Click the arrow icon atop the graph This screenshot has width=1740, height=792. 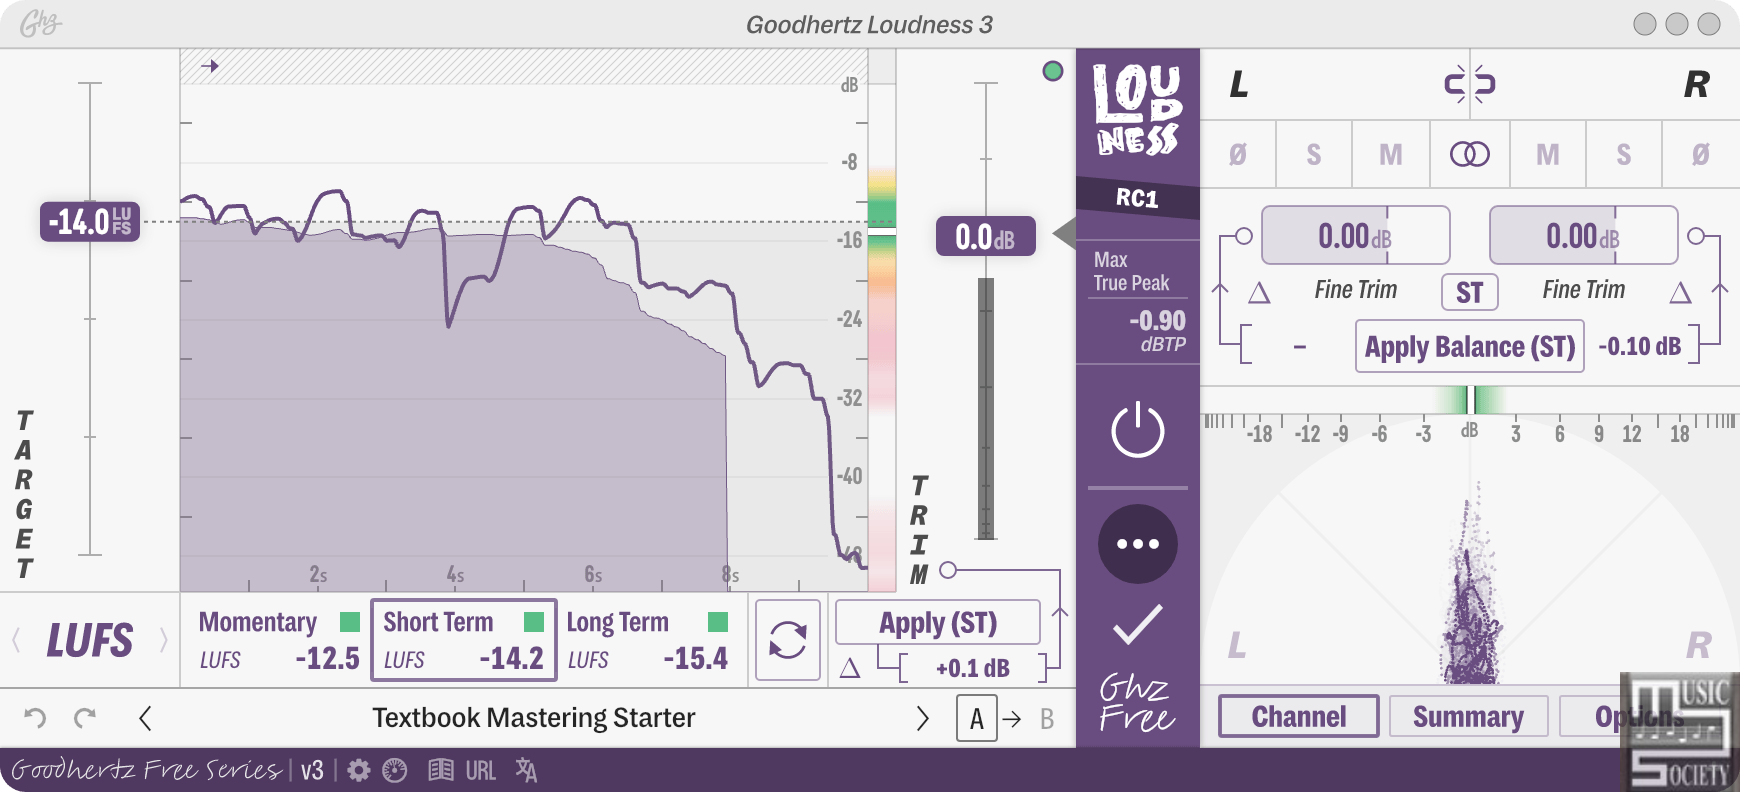coord(209,66)
